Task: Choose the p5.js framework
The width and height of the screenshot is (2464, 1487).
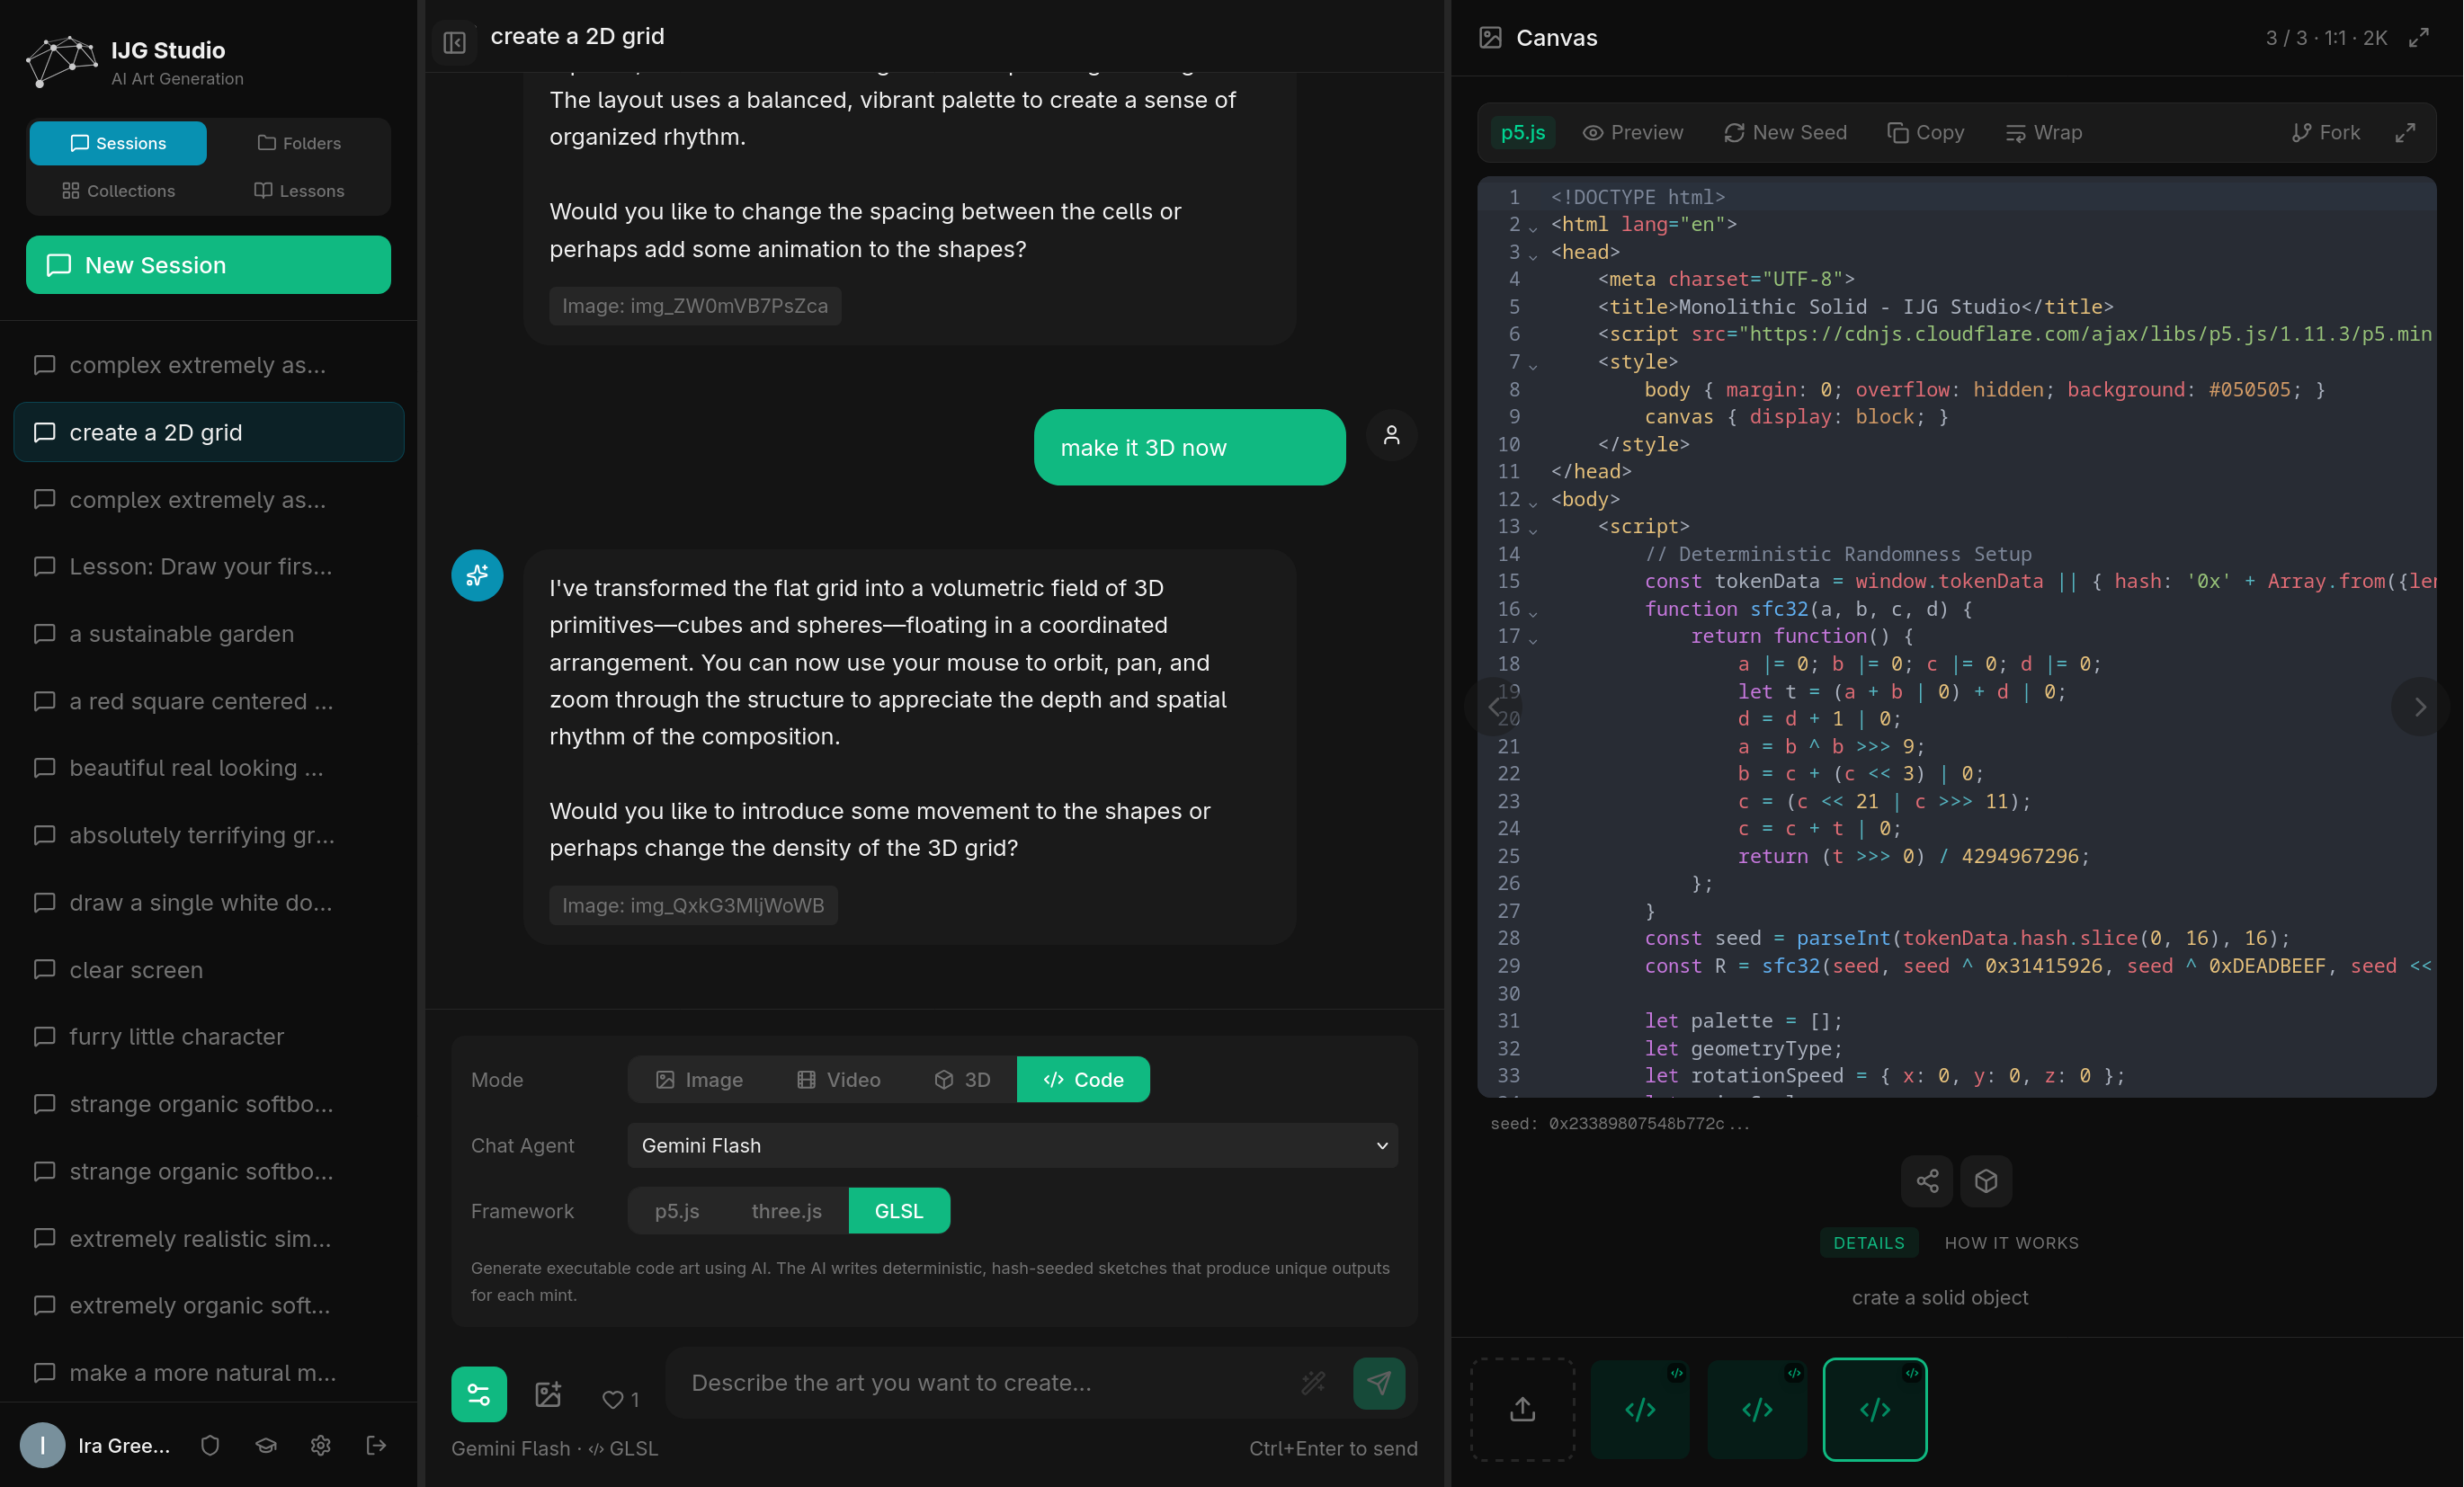Action: pyautogui.click(x=677, y=1211)
